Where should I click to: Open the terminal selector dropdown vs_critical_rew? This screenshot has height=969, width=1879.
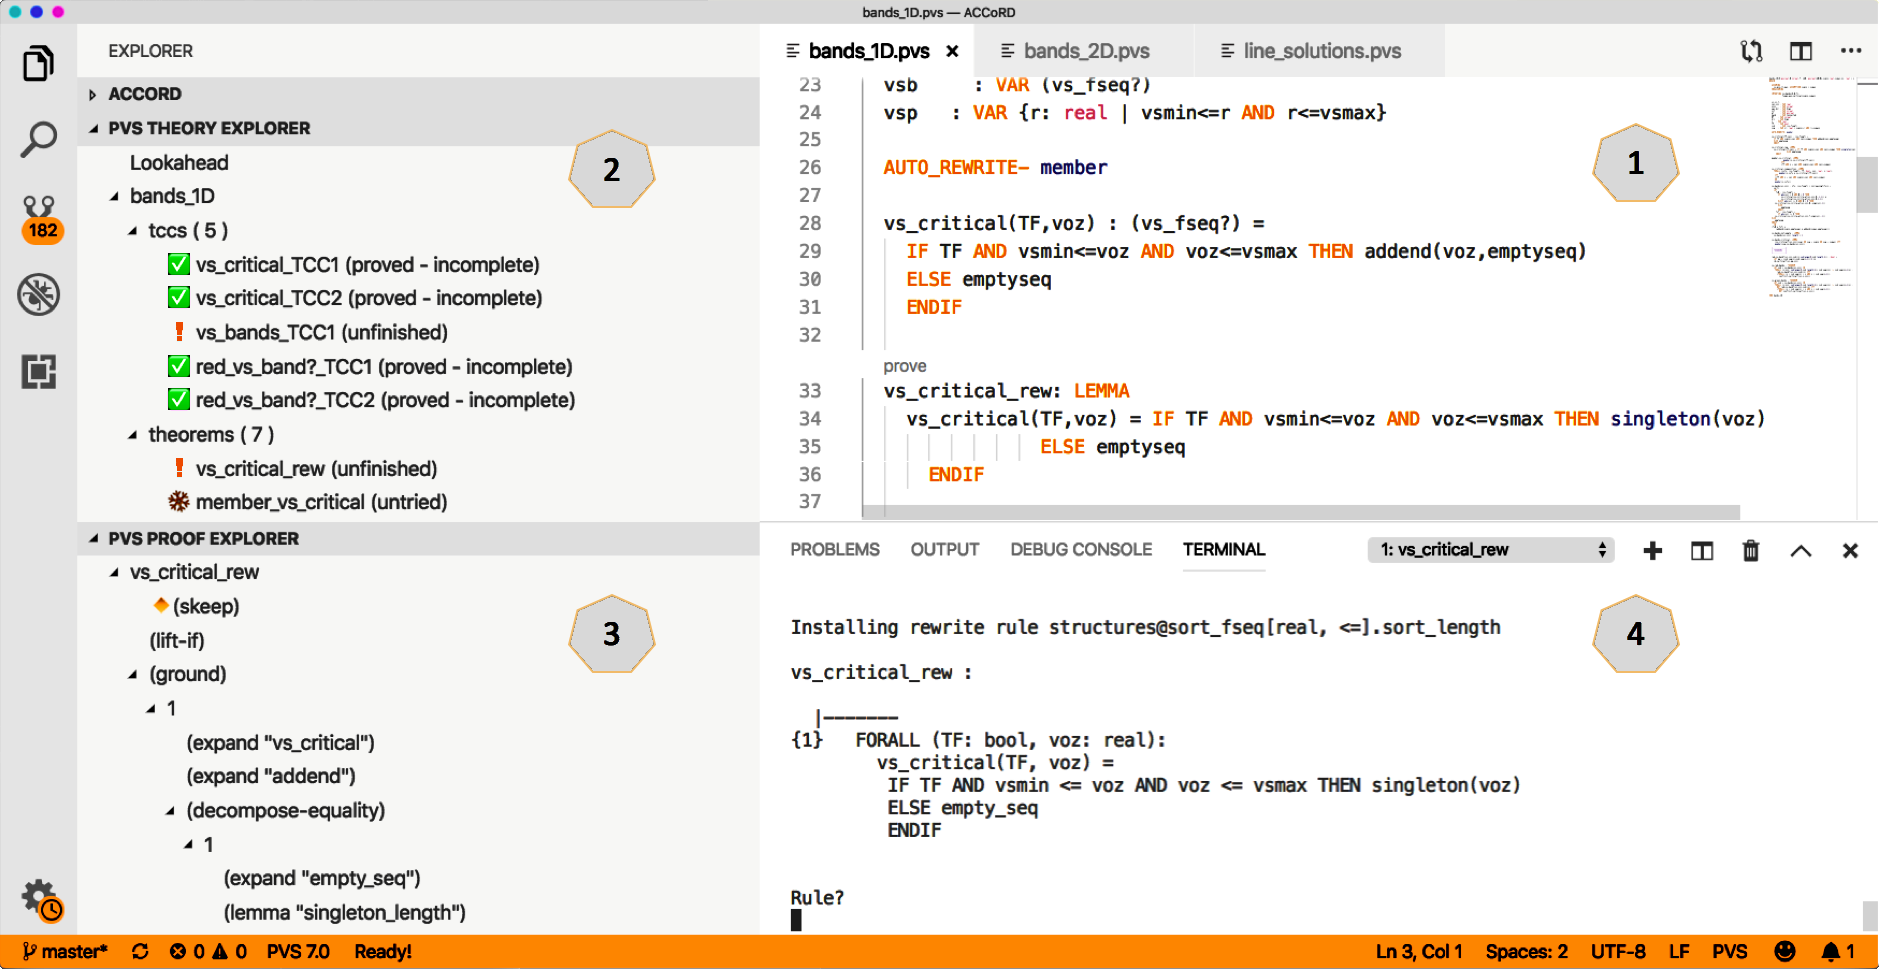(x=1490, y=550)
